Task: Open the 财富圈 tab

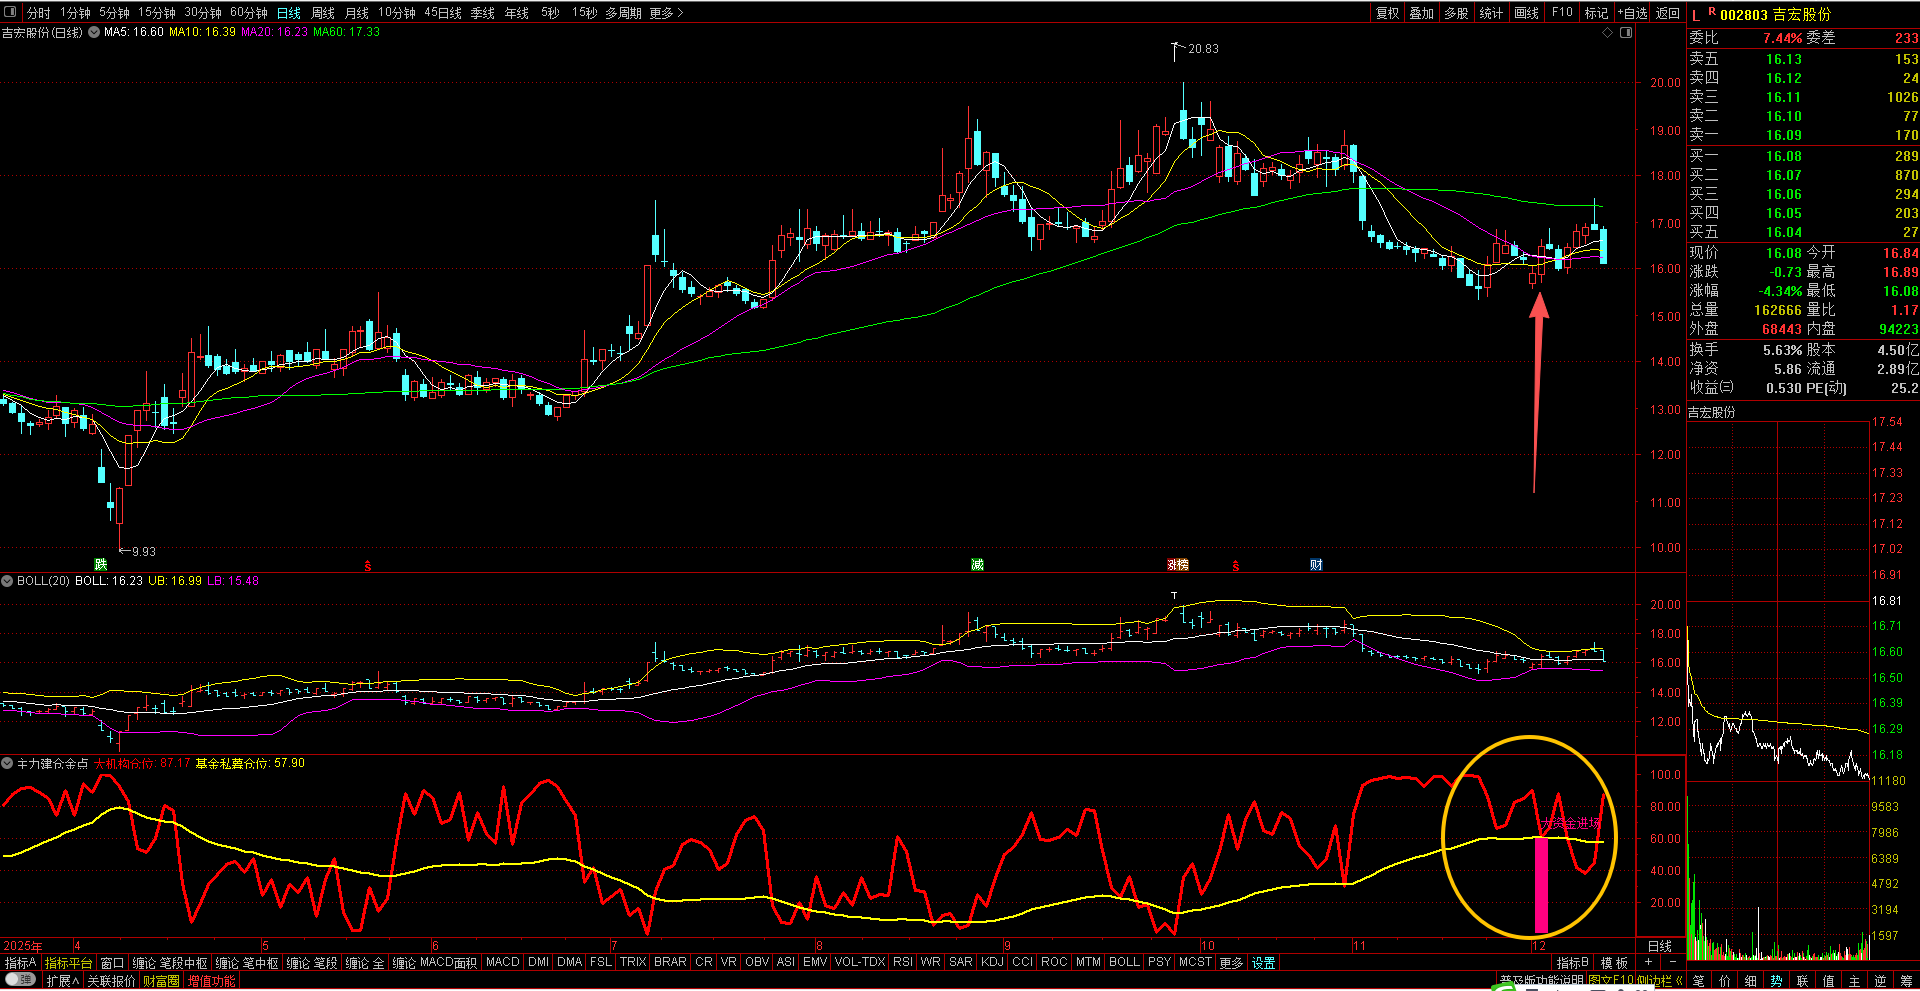Action: click(161, 981)
